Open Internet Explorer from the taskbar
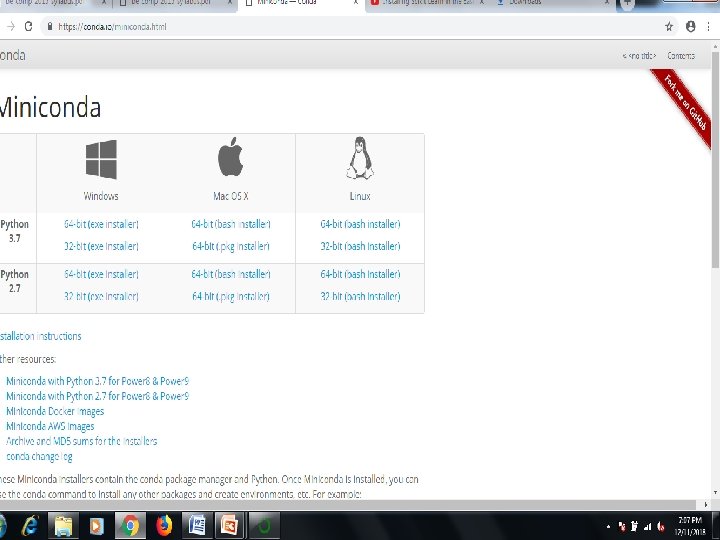 point(30,525)
